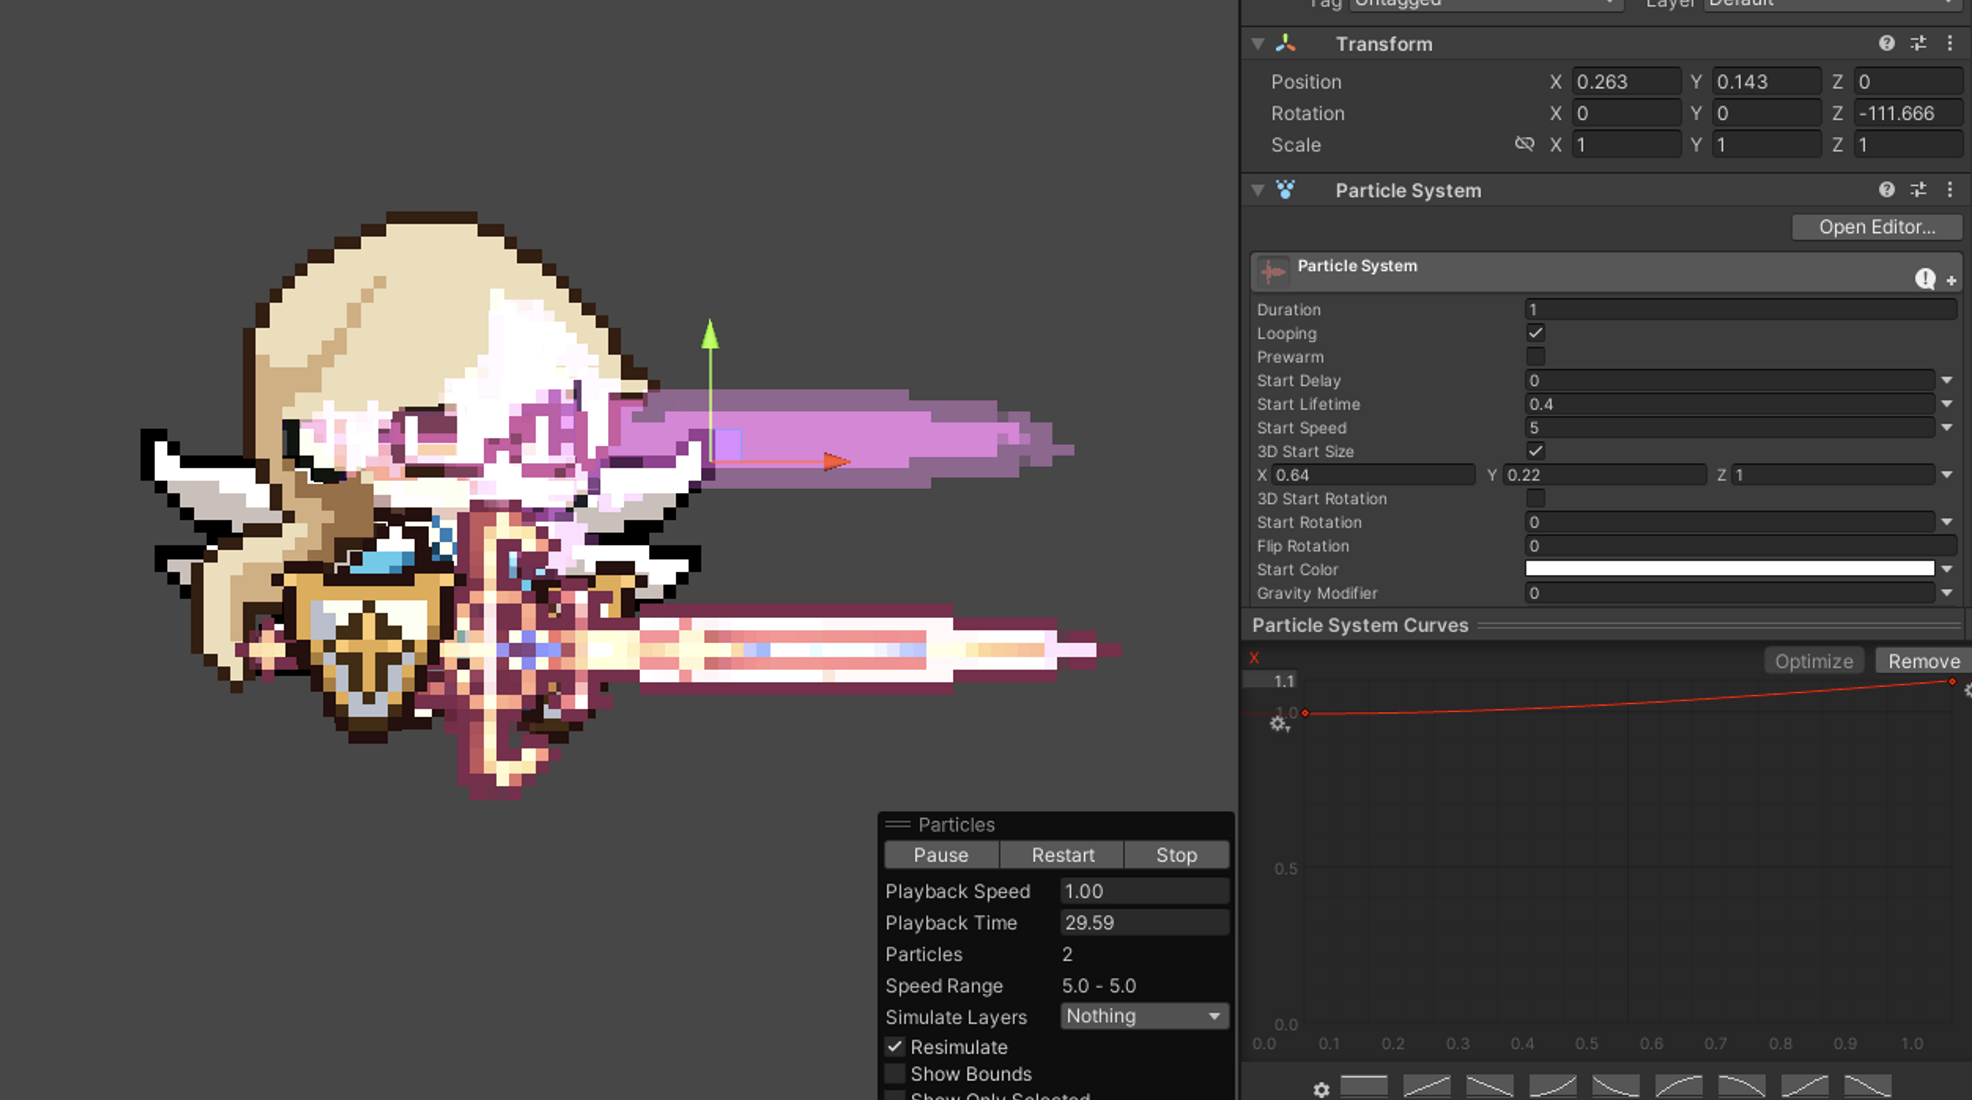The height and width of the screenshot is (1100, 1972).
Task: Toggle constrained proportions link icon on Scale
Action: click(1524, 144)
